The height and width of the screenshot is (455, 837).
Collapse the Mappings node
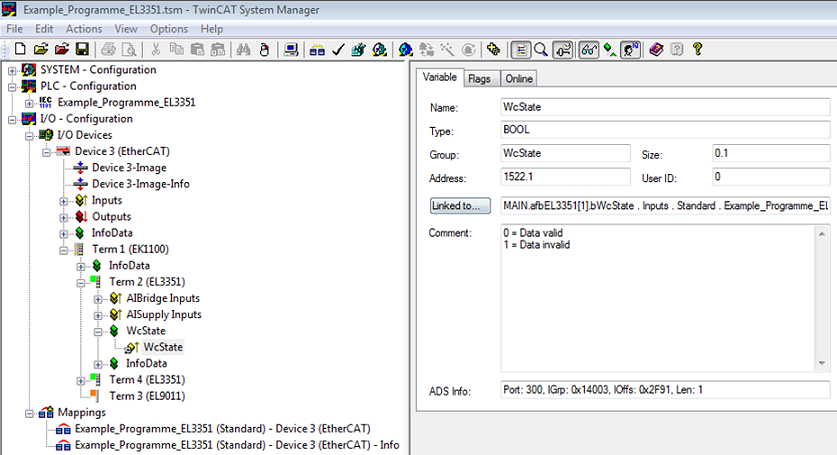coord(29,413)
